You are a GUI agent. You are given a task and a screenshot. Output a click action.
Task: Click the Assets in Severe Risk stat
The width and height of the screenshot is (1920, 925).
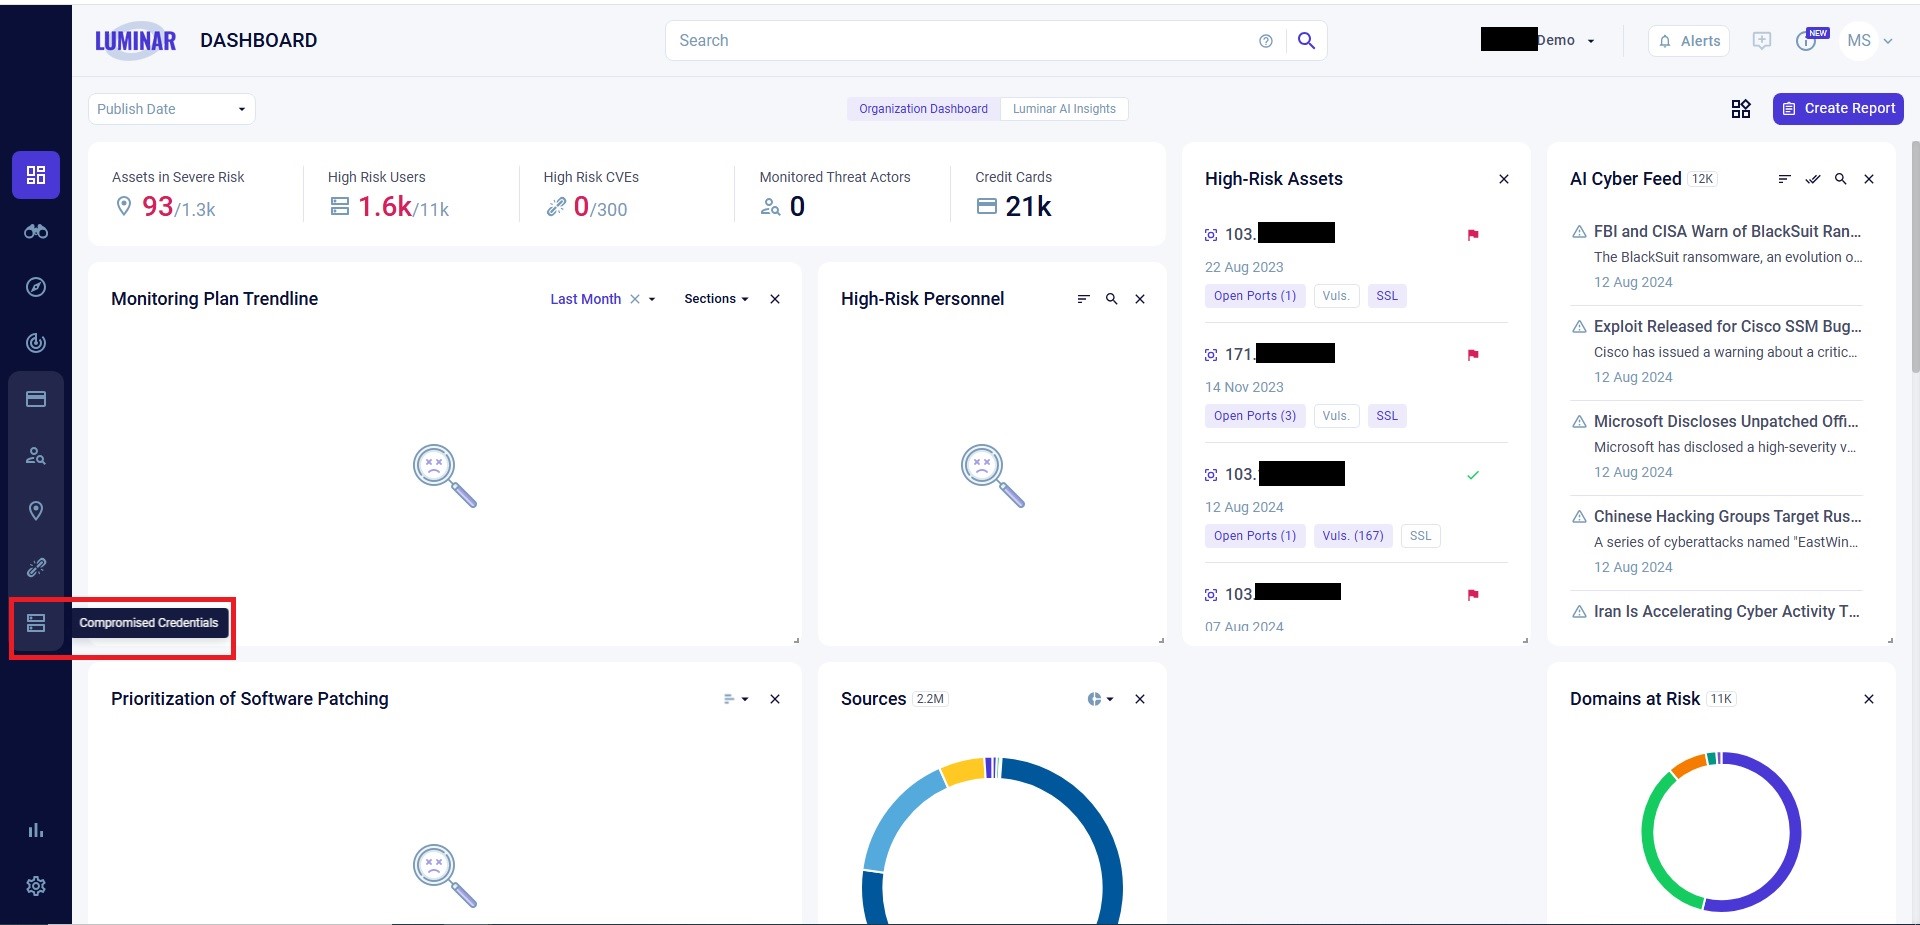click(x=178, y=194)
